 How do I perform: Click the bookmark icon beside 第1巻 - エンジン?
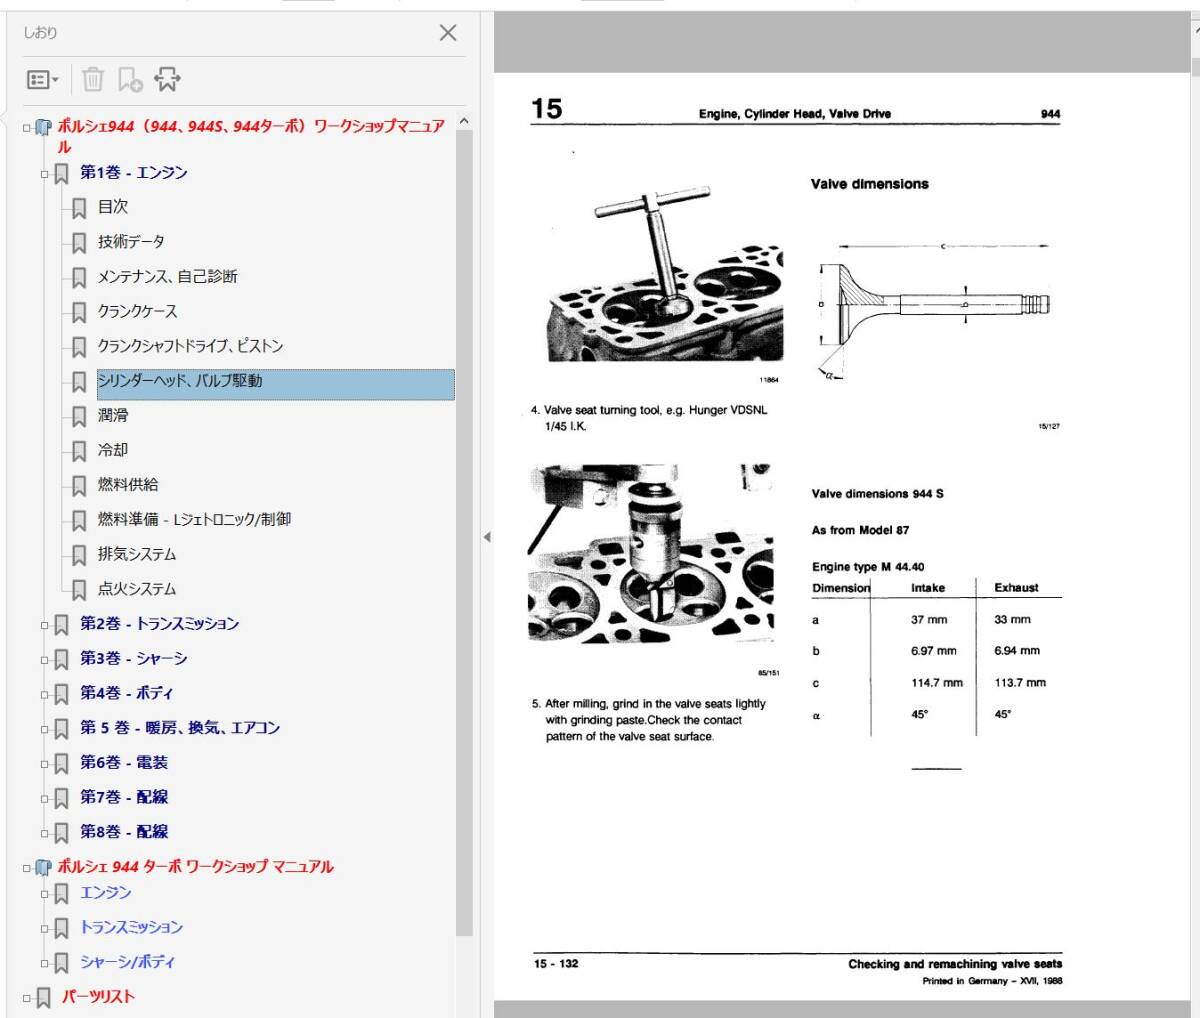[x=62, y=174]
